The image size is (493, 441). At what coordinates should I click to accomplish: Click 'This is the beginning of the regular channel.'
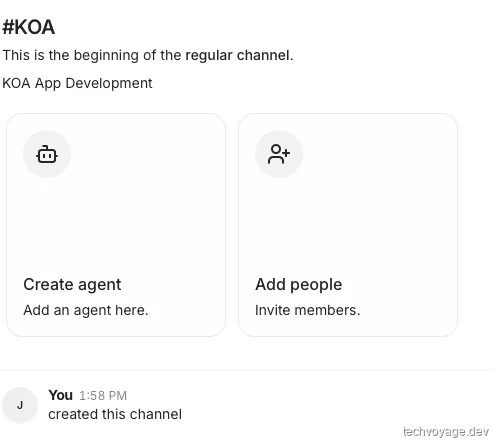[x=148, y=55]
